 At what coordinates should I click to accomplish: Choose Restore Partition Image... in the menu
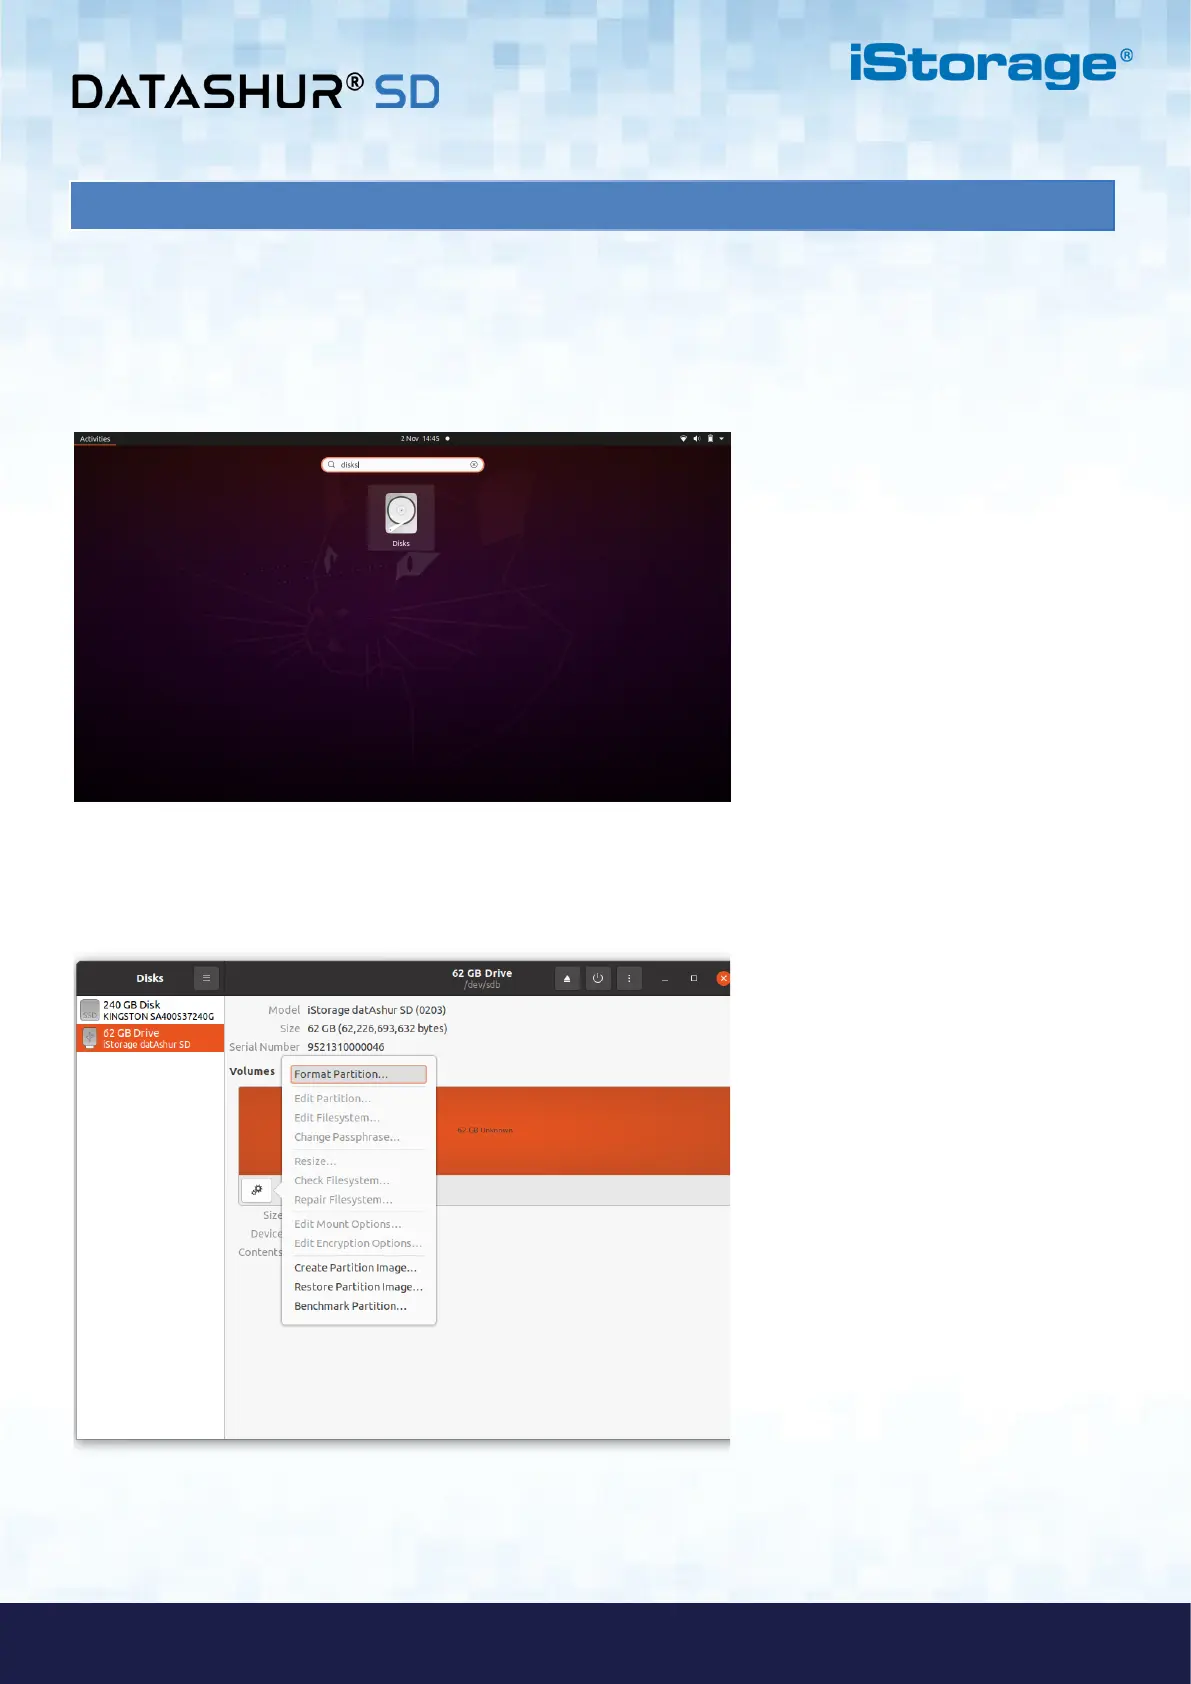(359, 1287)
